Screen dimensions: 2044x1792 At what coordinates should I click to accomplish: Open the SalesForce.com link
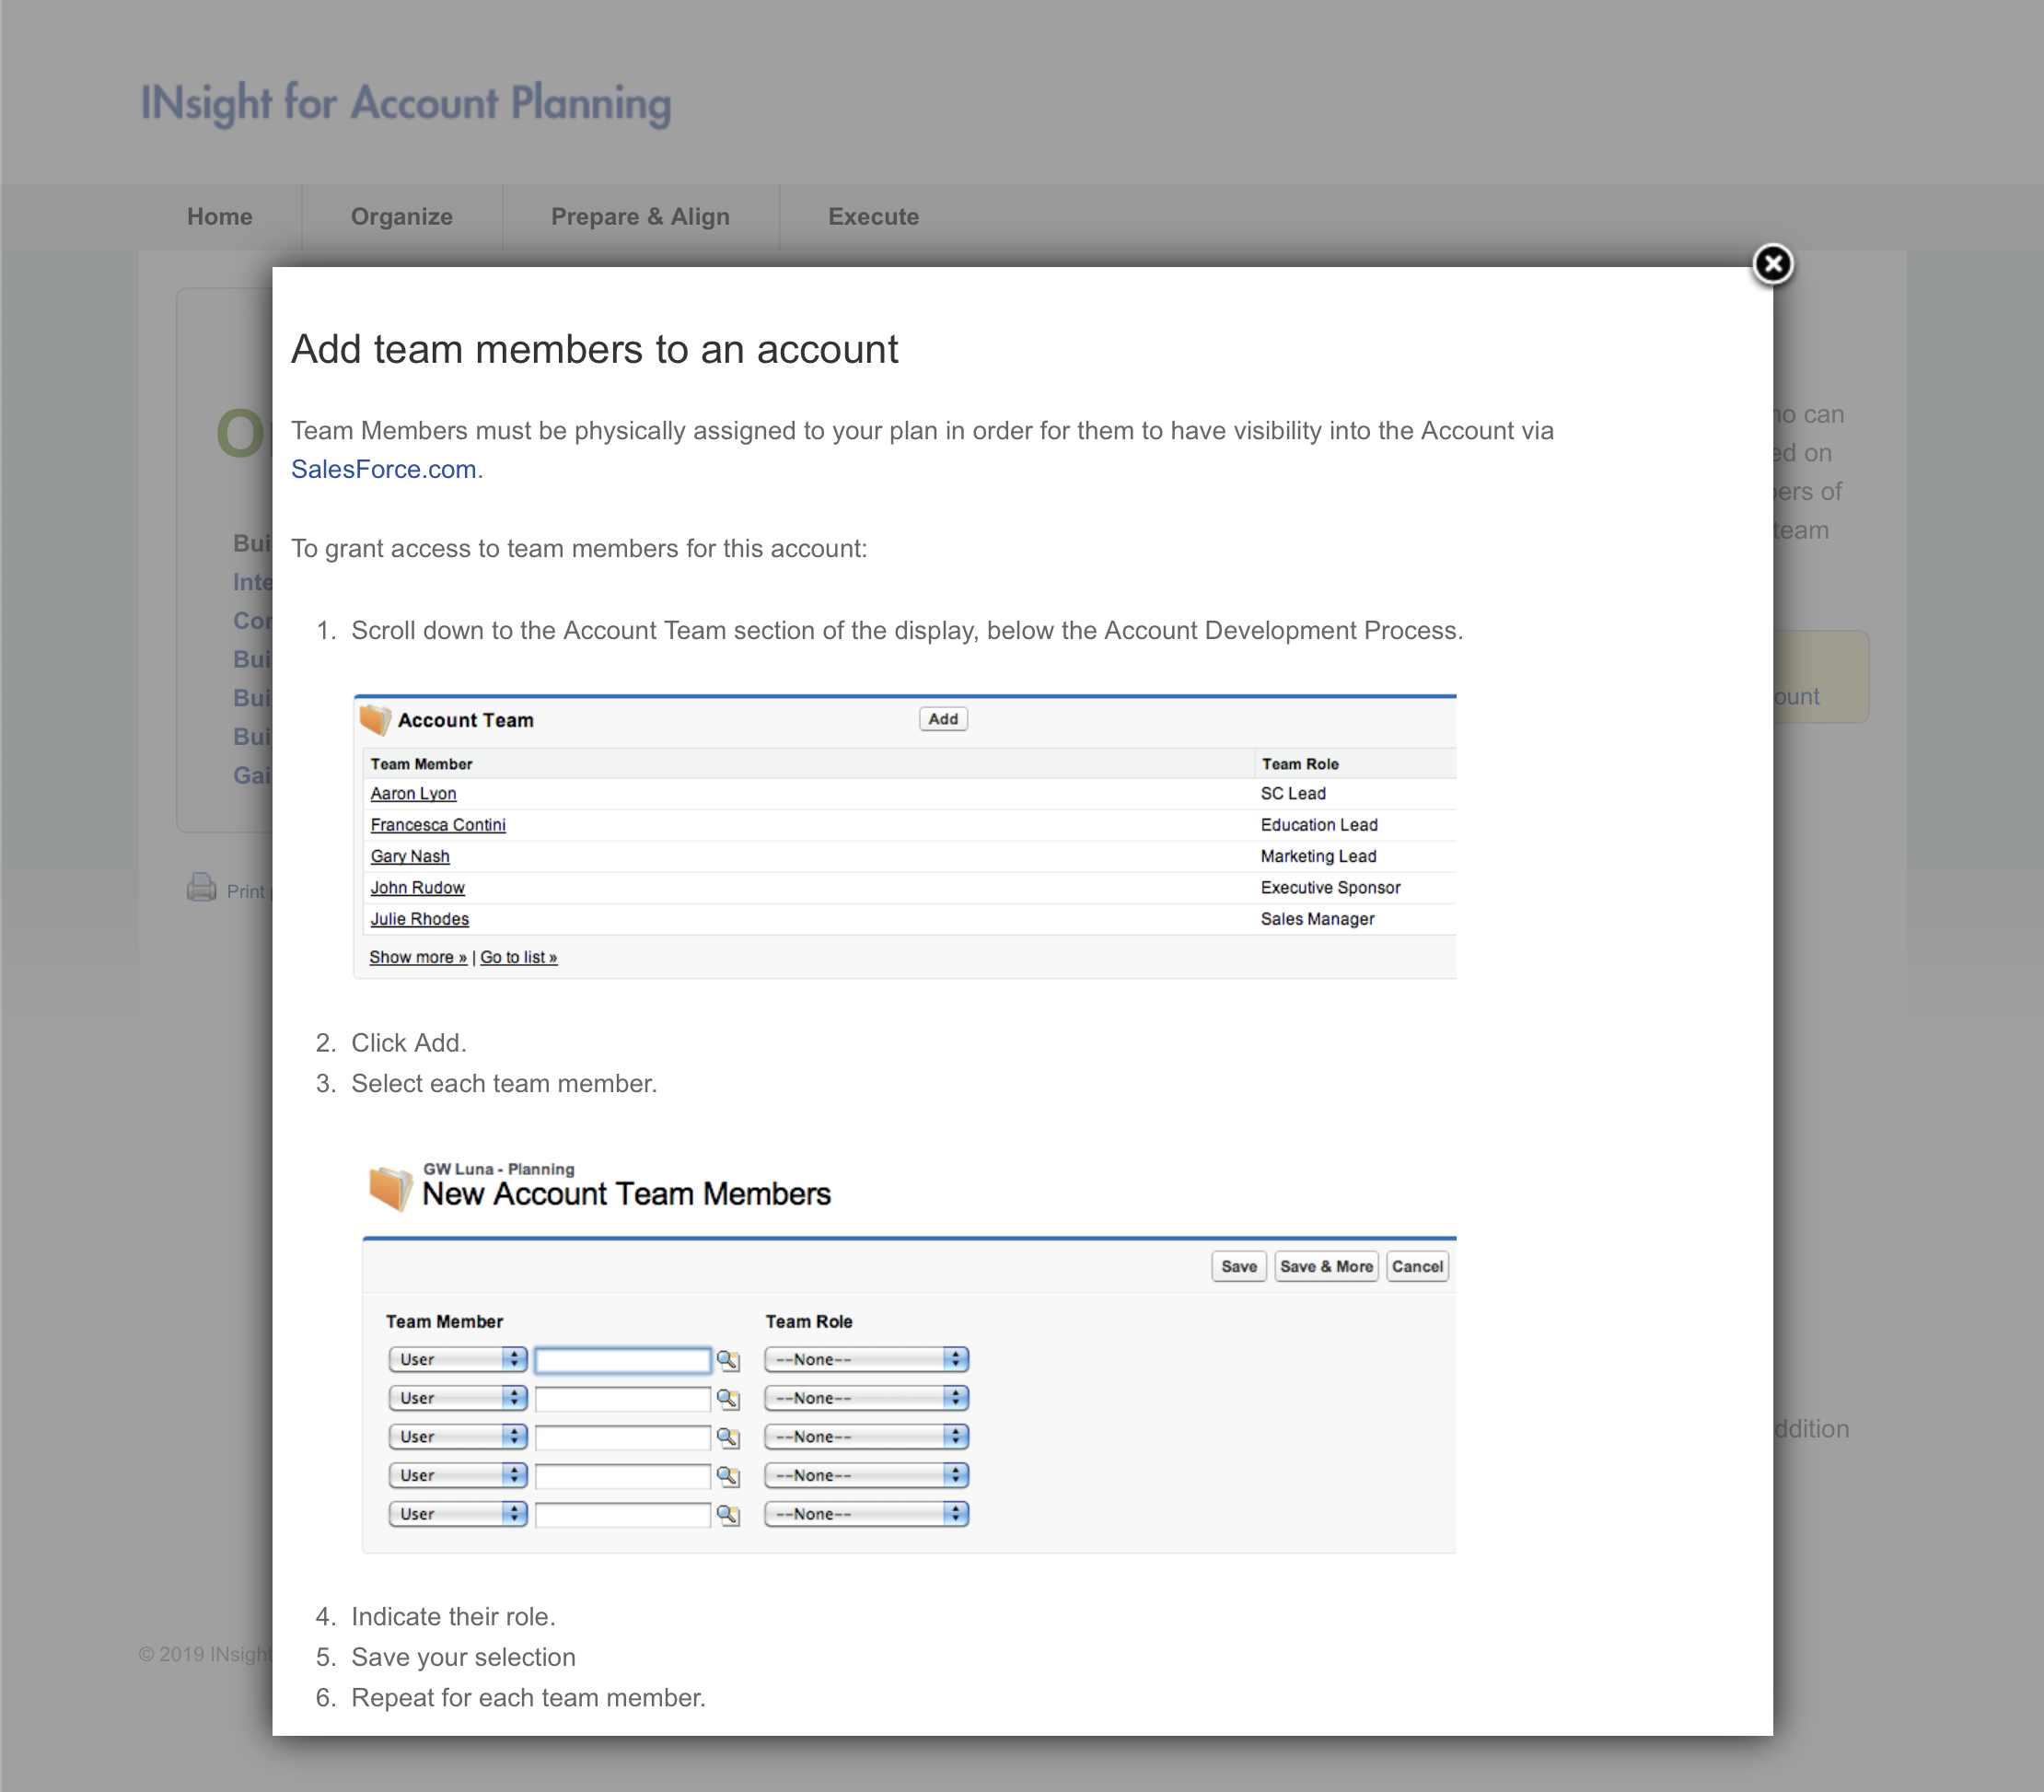(383, 469)
